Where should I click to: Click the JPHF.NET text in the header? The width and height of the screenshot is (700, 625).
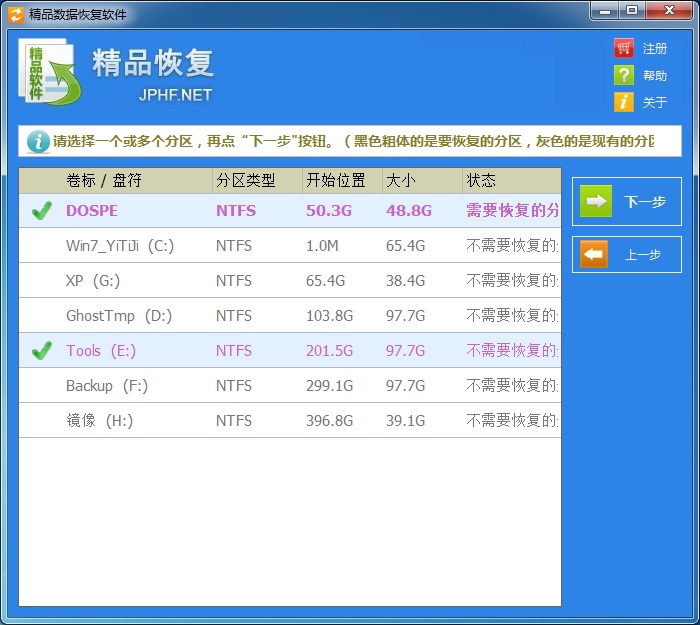(x=175, y=95)
